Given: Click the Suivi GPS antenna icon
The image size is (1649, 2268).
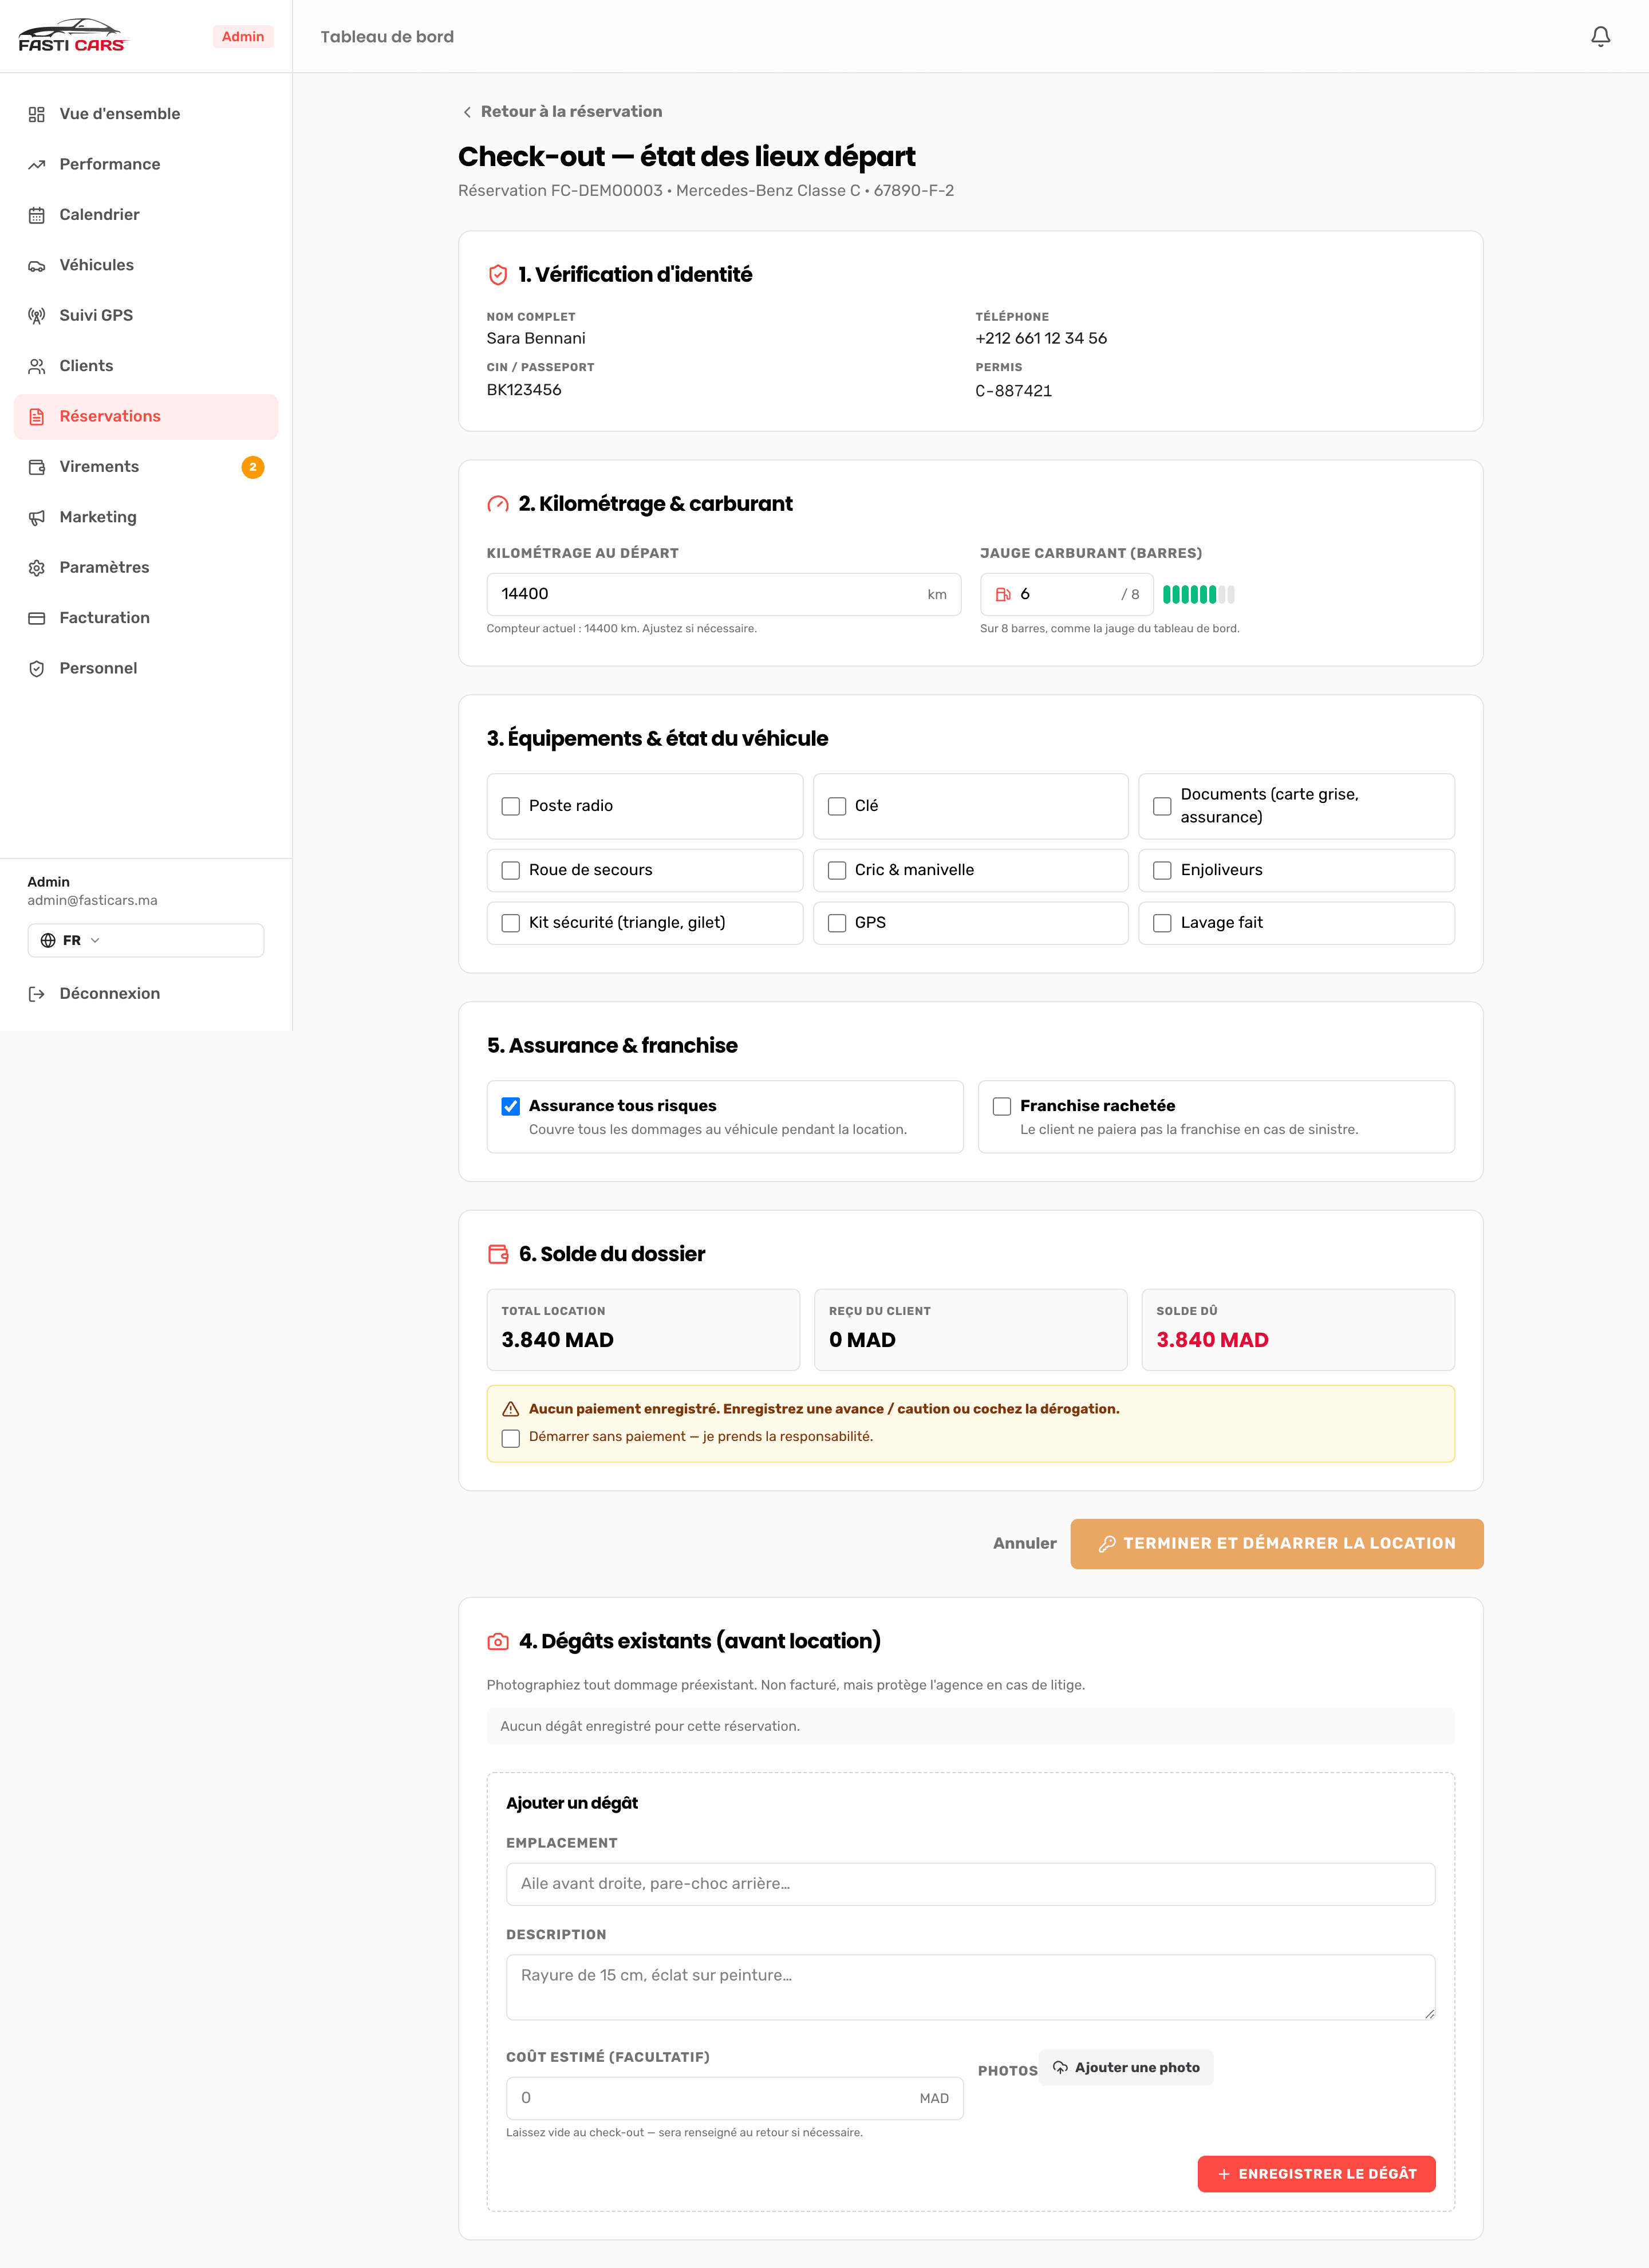Looking at the screenshot, I should point(37,316).
